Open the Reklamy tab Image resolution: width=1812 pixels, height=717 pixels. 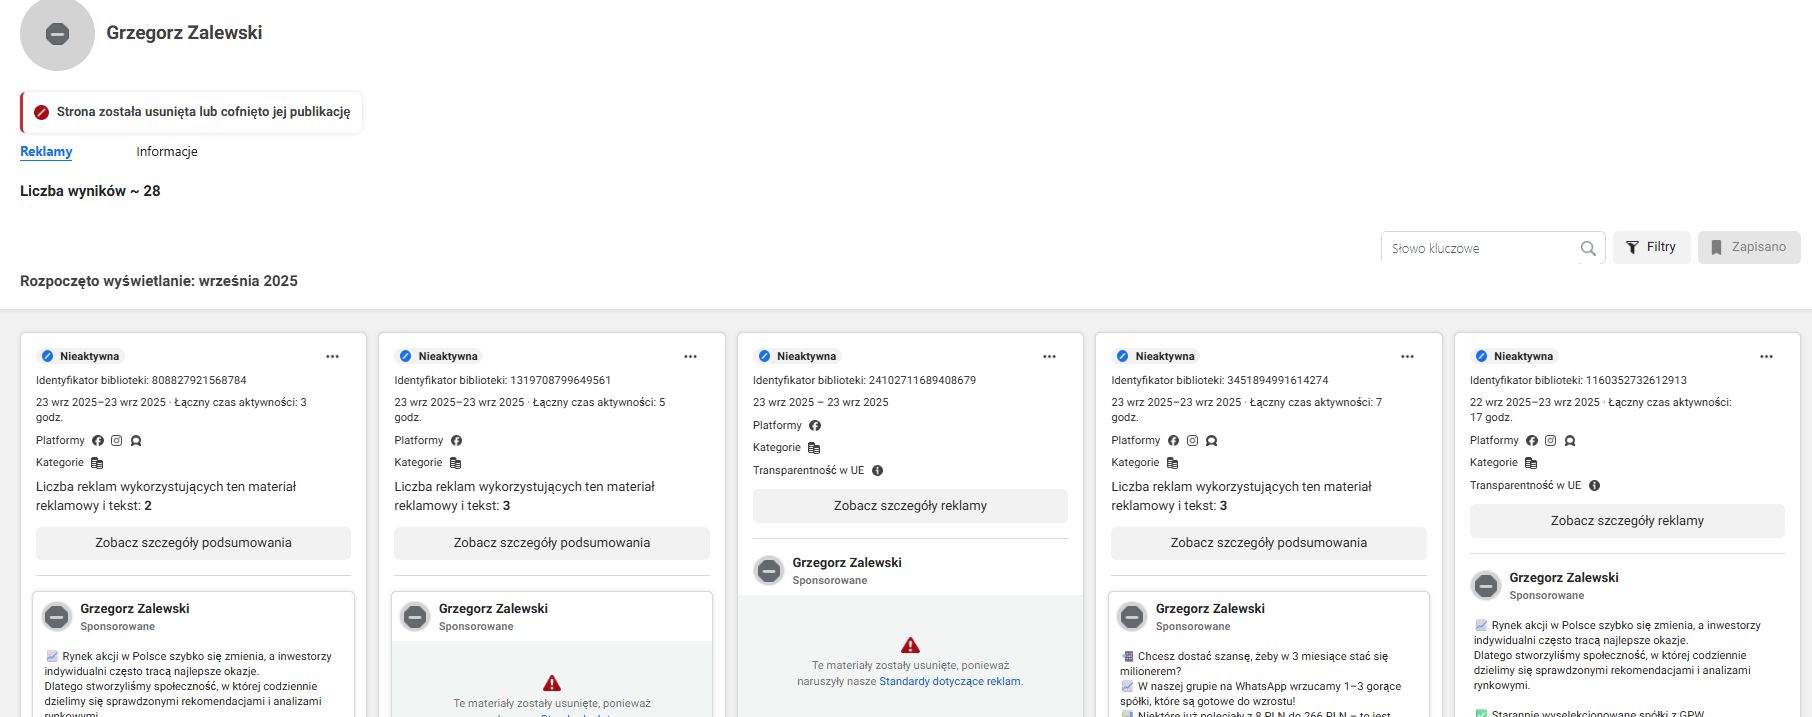click(46, 151)
